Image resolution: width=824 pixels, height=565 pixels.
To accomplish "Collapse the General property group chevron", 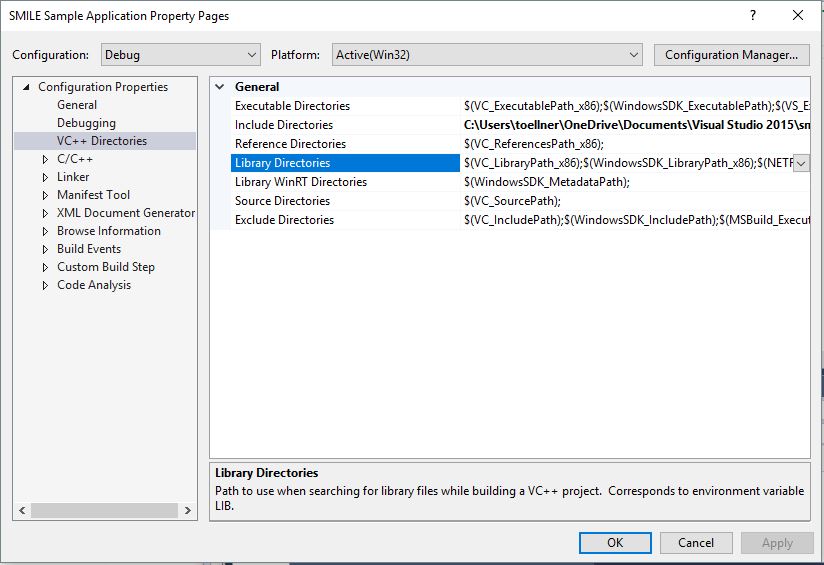I will [x=220, y=87].
